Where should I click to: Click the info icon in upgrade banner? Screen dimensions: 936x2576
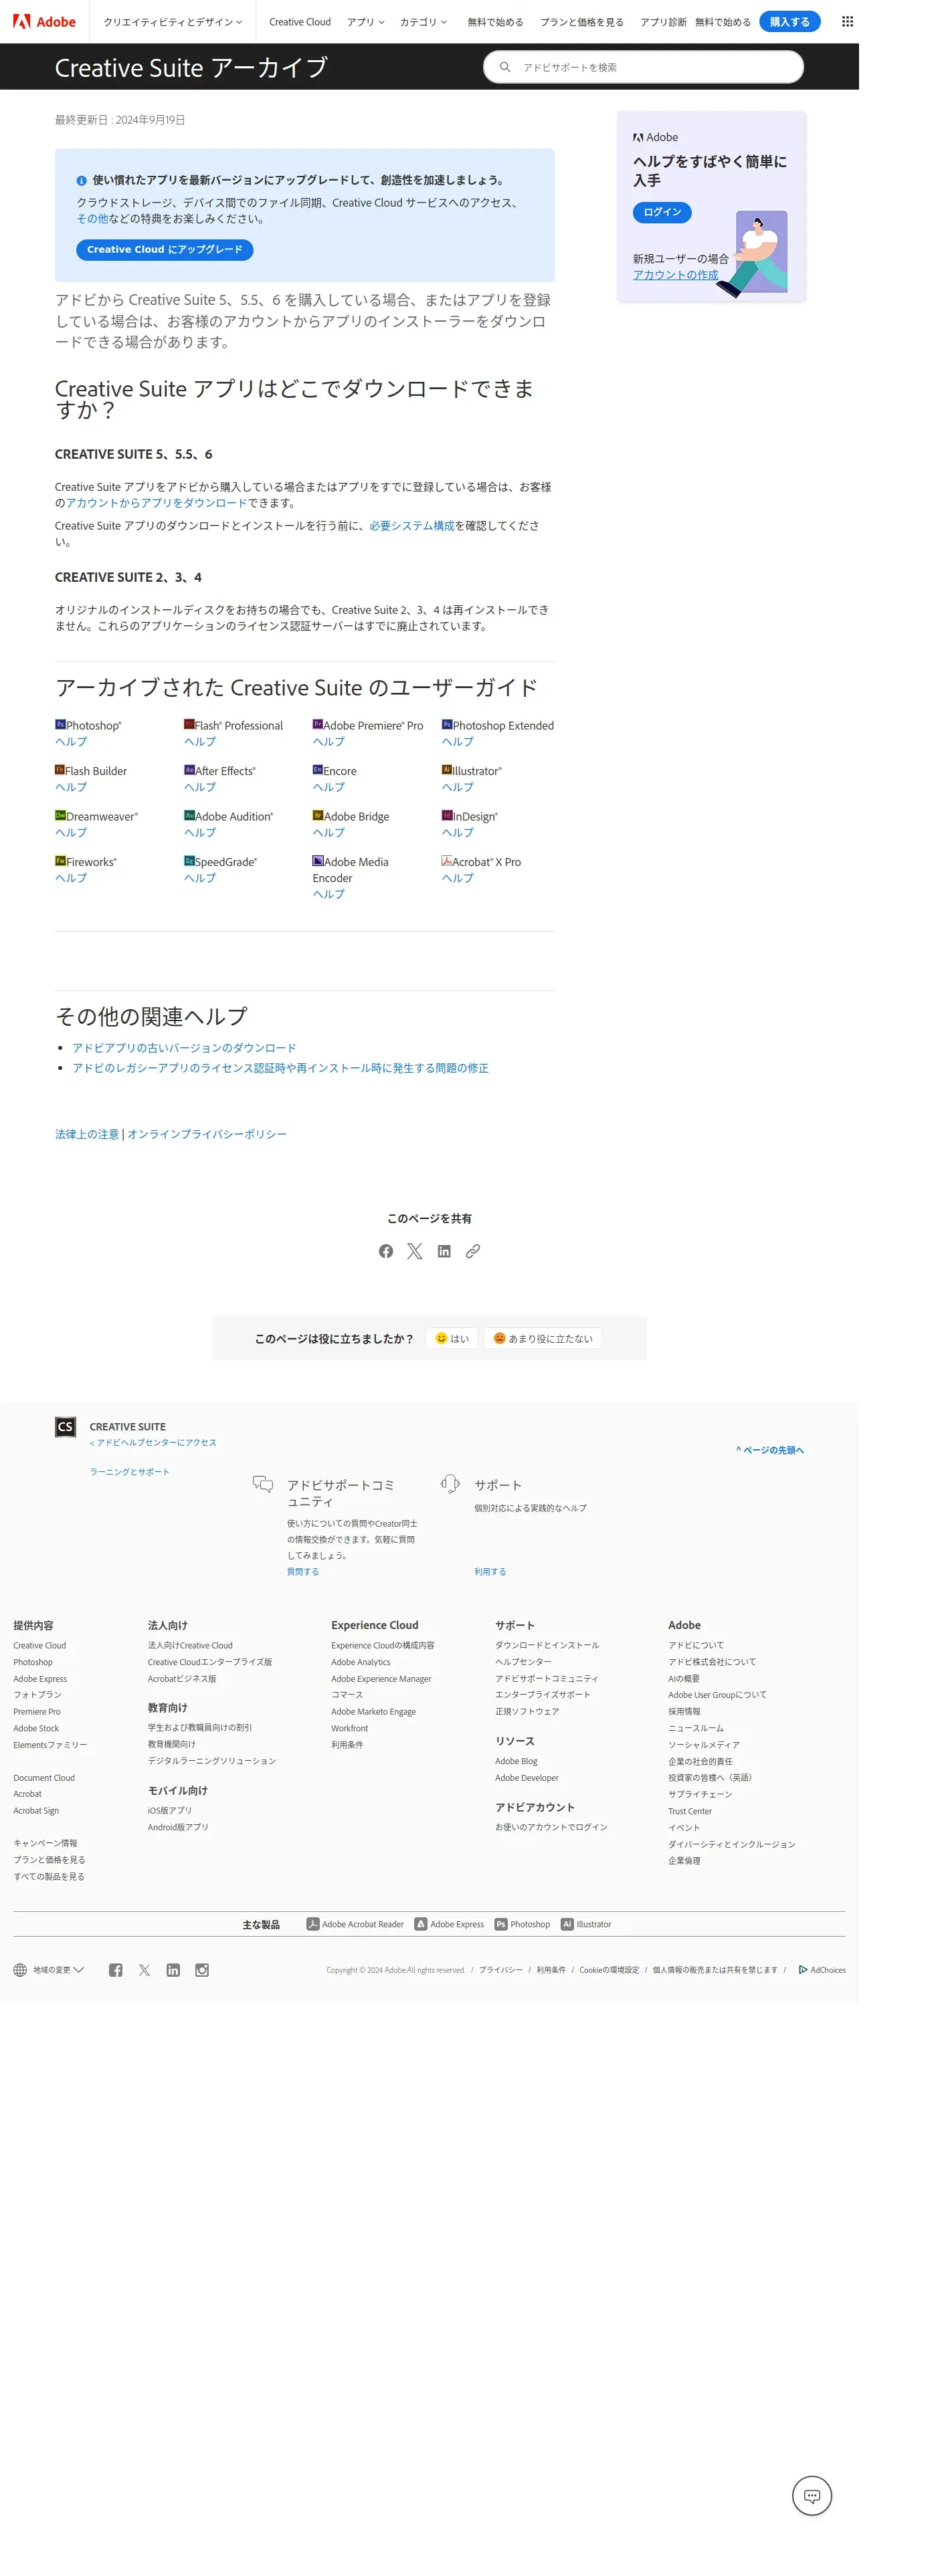click(x=82, y=181)
